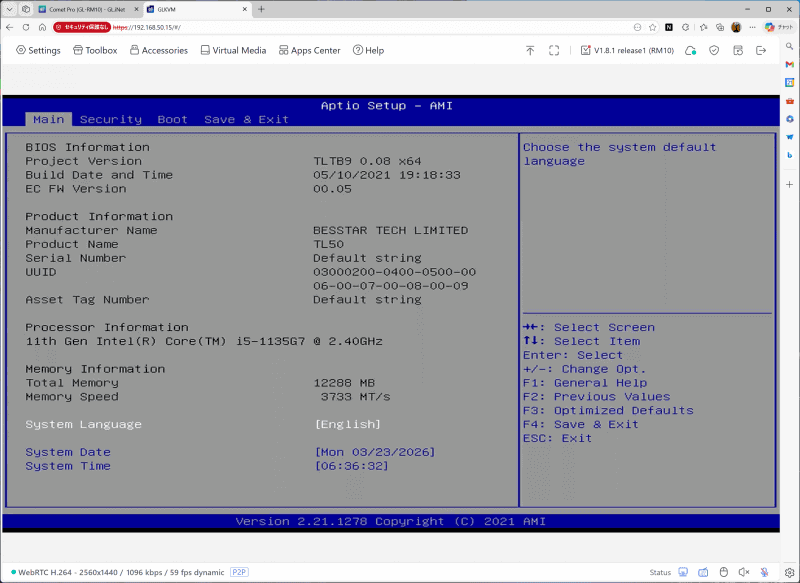
Task: Open the Help menu
Action: (x=368, y=50)
